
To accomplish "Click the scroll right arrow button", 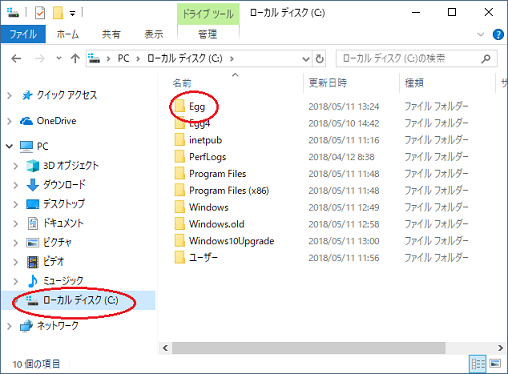I will tap(500, 348).
